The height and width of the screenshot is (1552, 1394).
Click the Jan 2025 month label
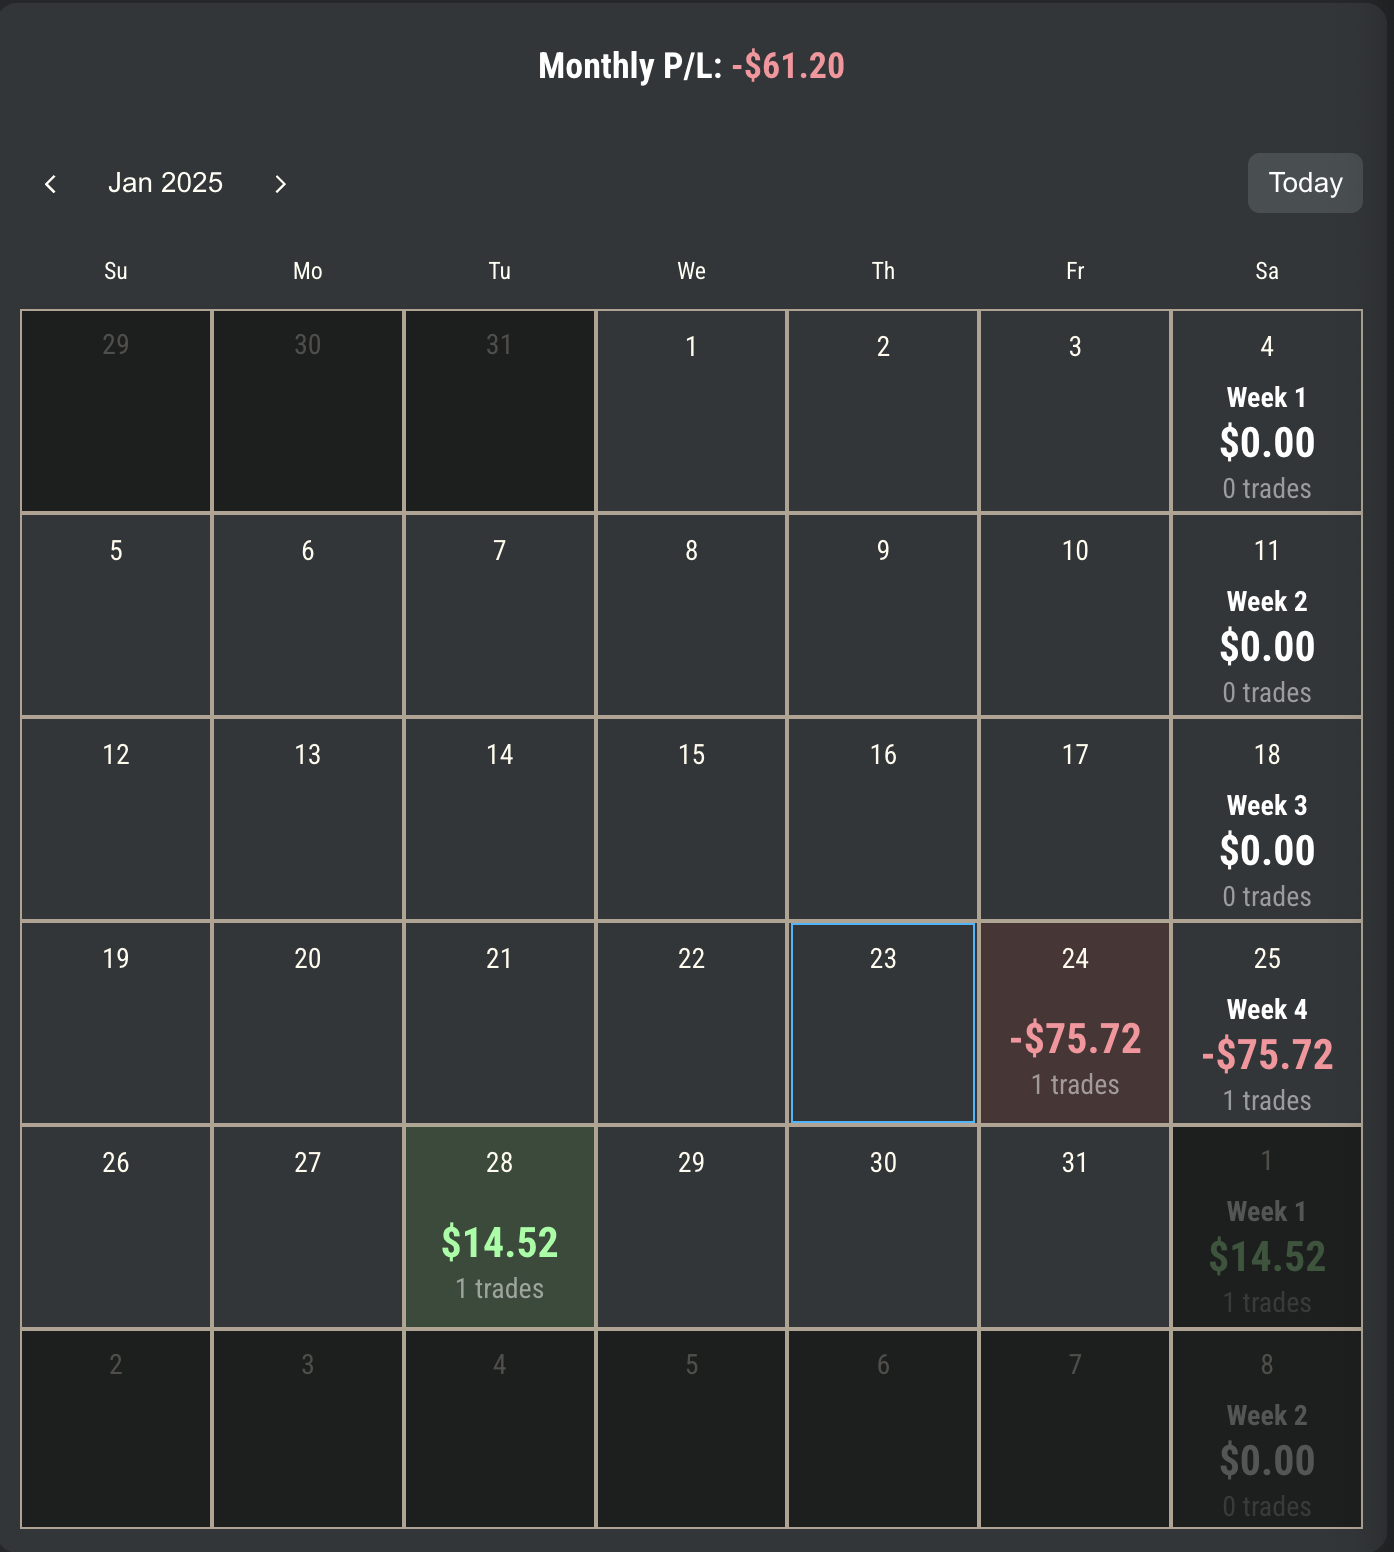coord(165,183)
